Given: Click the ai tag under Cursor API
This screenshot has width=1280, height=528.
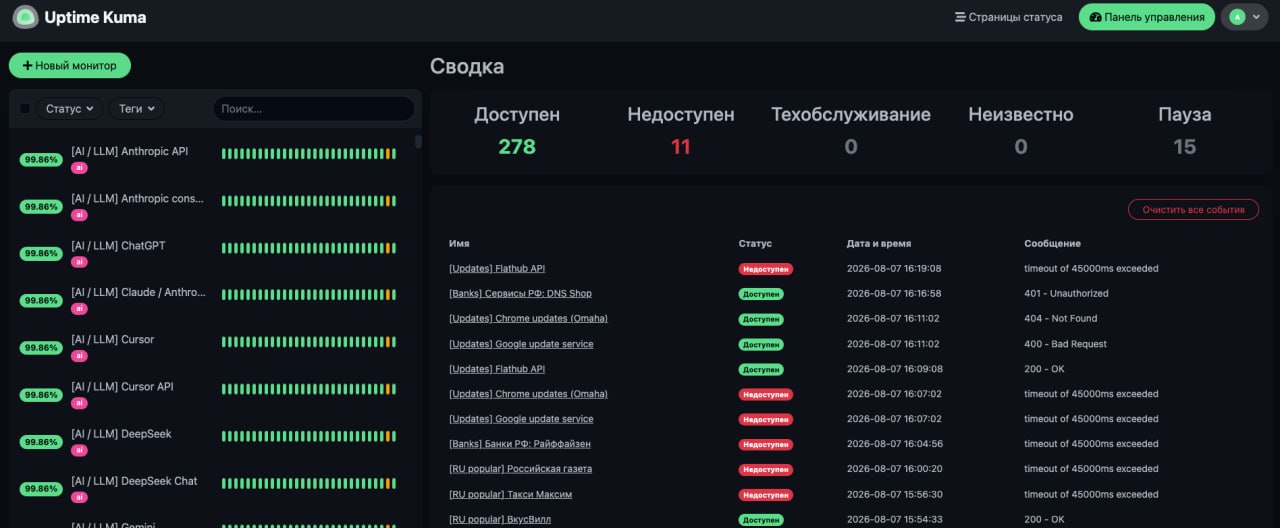Looking at the screenshot, I should (79, 403).
